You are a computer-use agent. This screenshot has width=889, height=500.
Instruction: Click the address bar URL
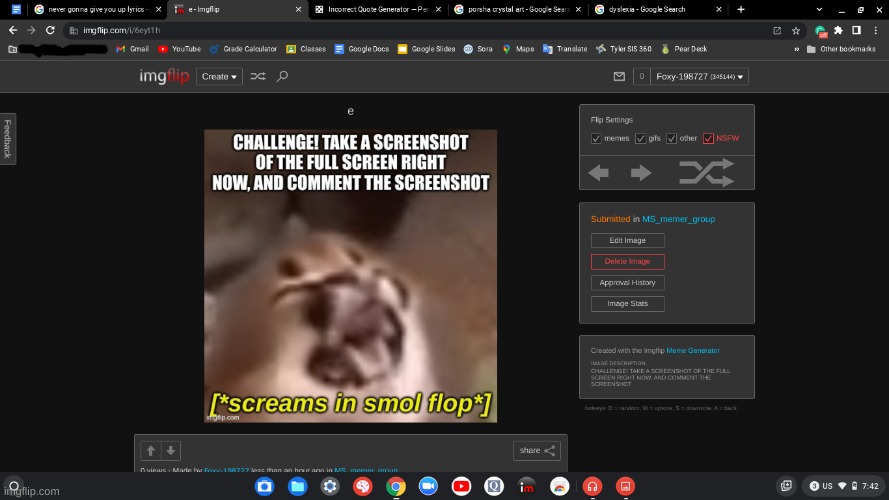122,30
